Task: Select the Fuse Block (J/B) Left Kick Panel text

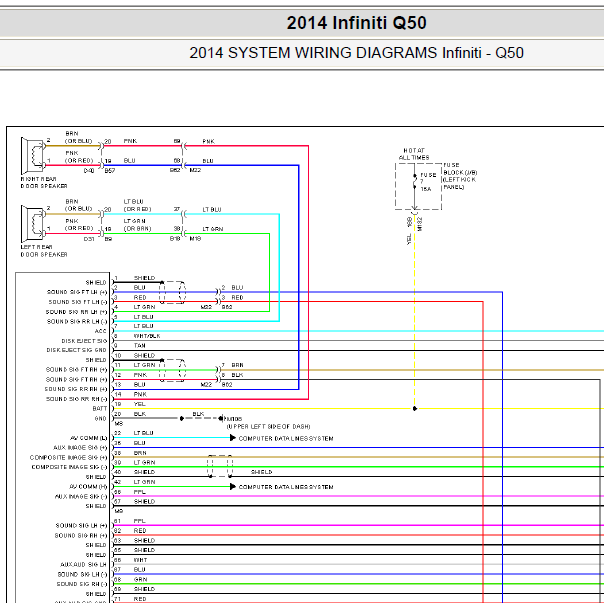Action: click(x=460, y=176)
